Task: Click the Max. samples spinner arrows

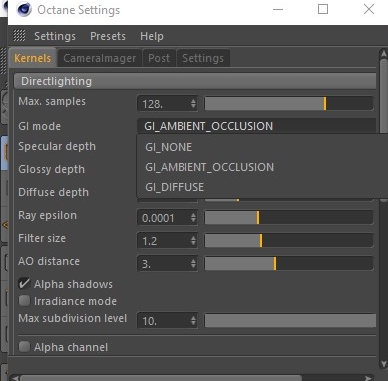Action: [x=193, y=104]
